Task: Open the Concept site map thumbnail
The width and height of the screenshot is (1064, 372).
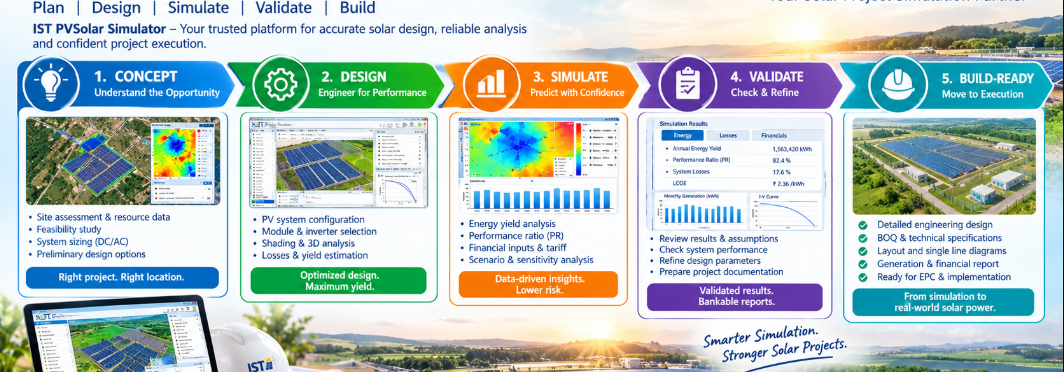Action: coord(123,161)
